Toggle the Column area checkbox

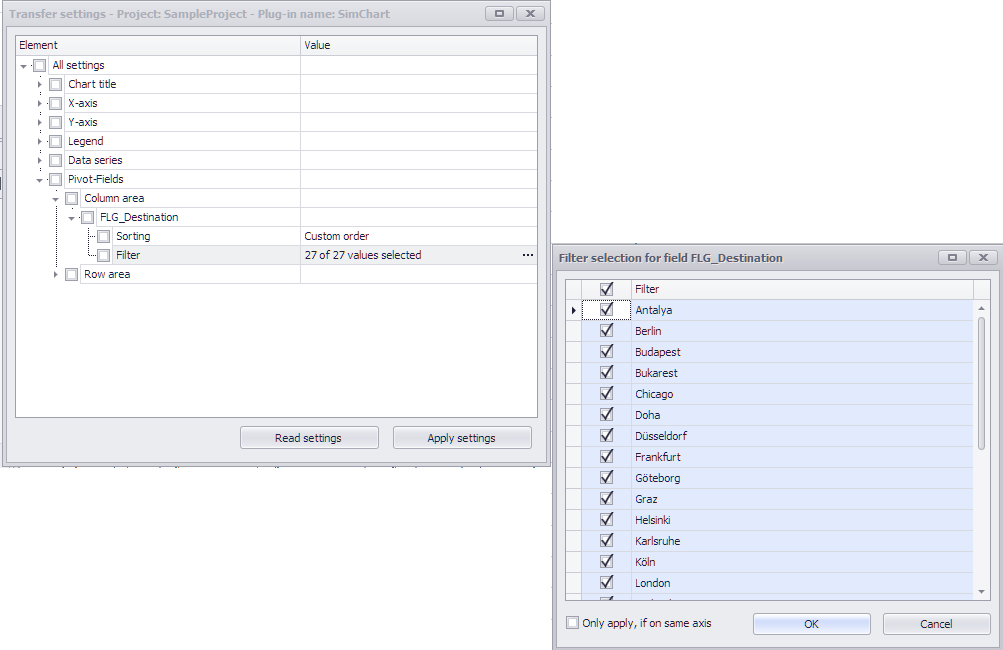click(x=72, y=198)
